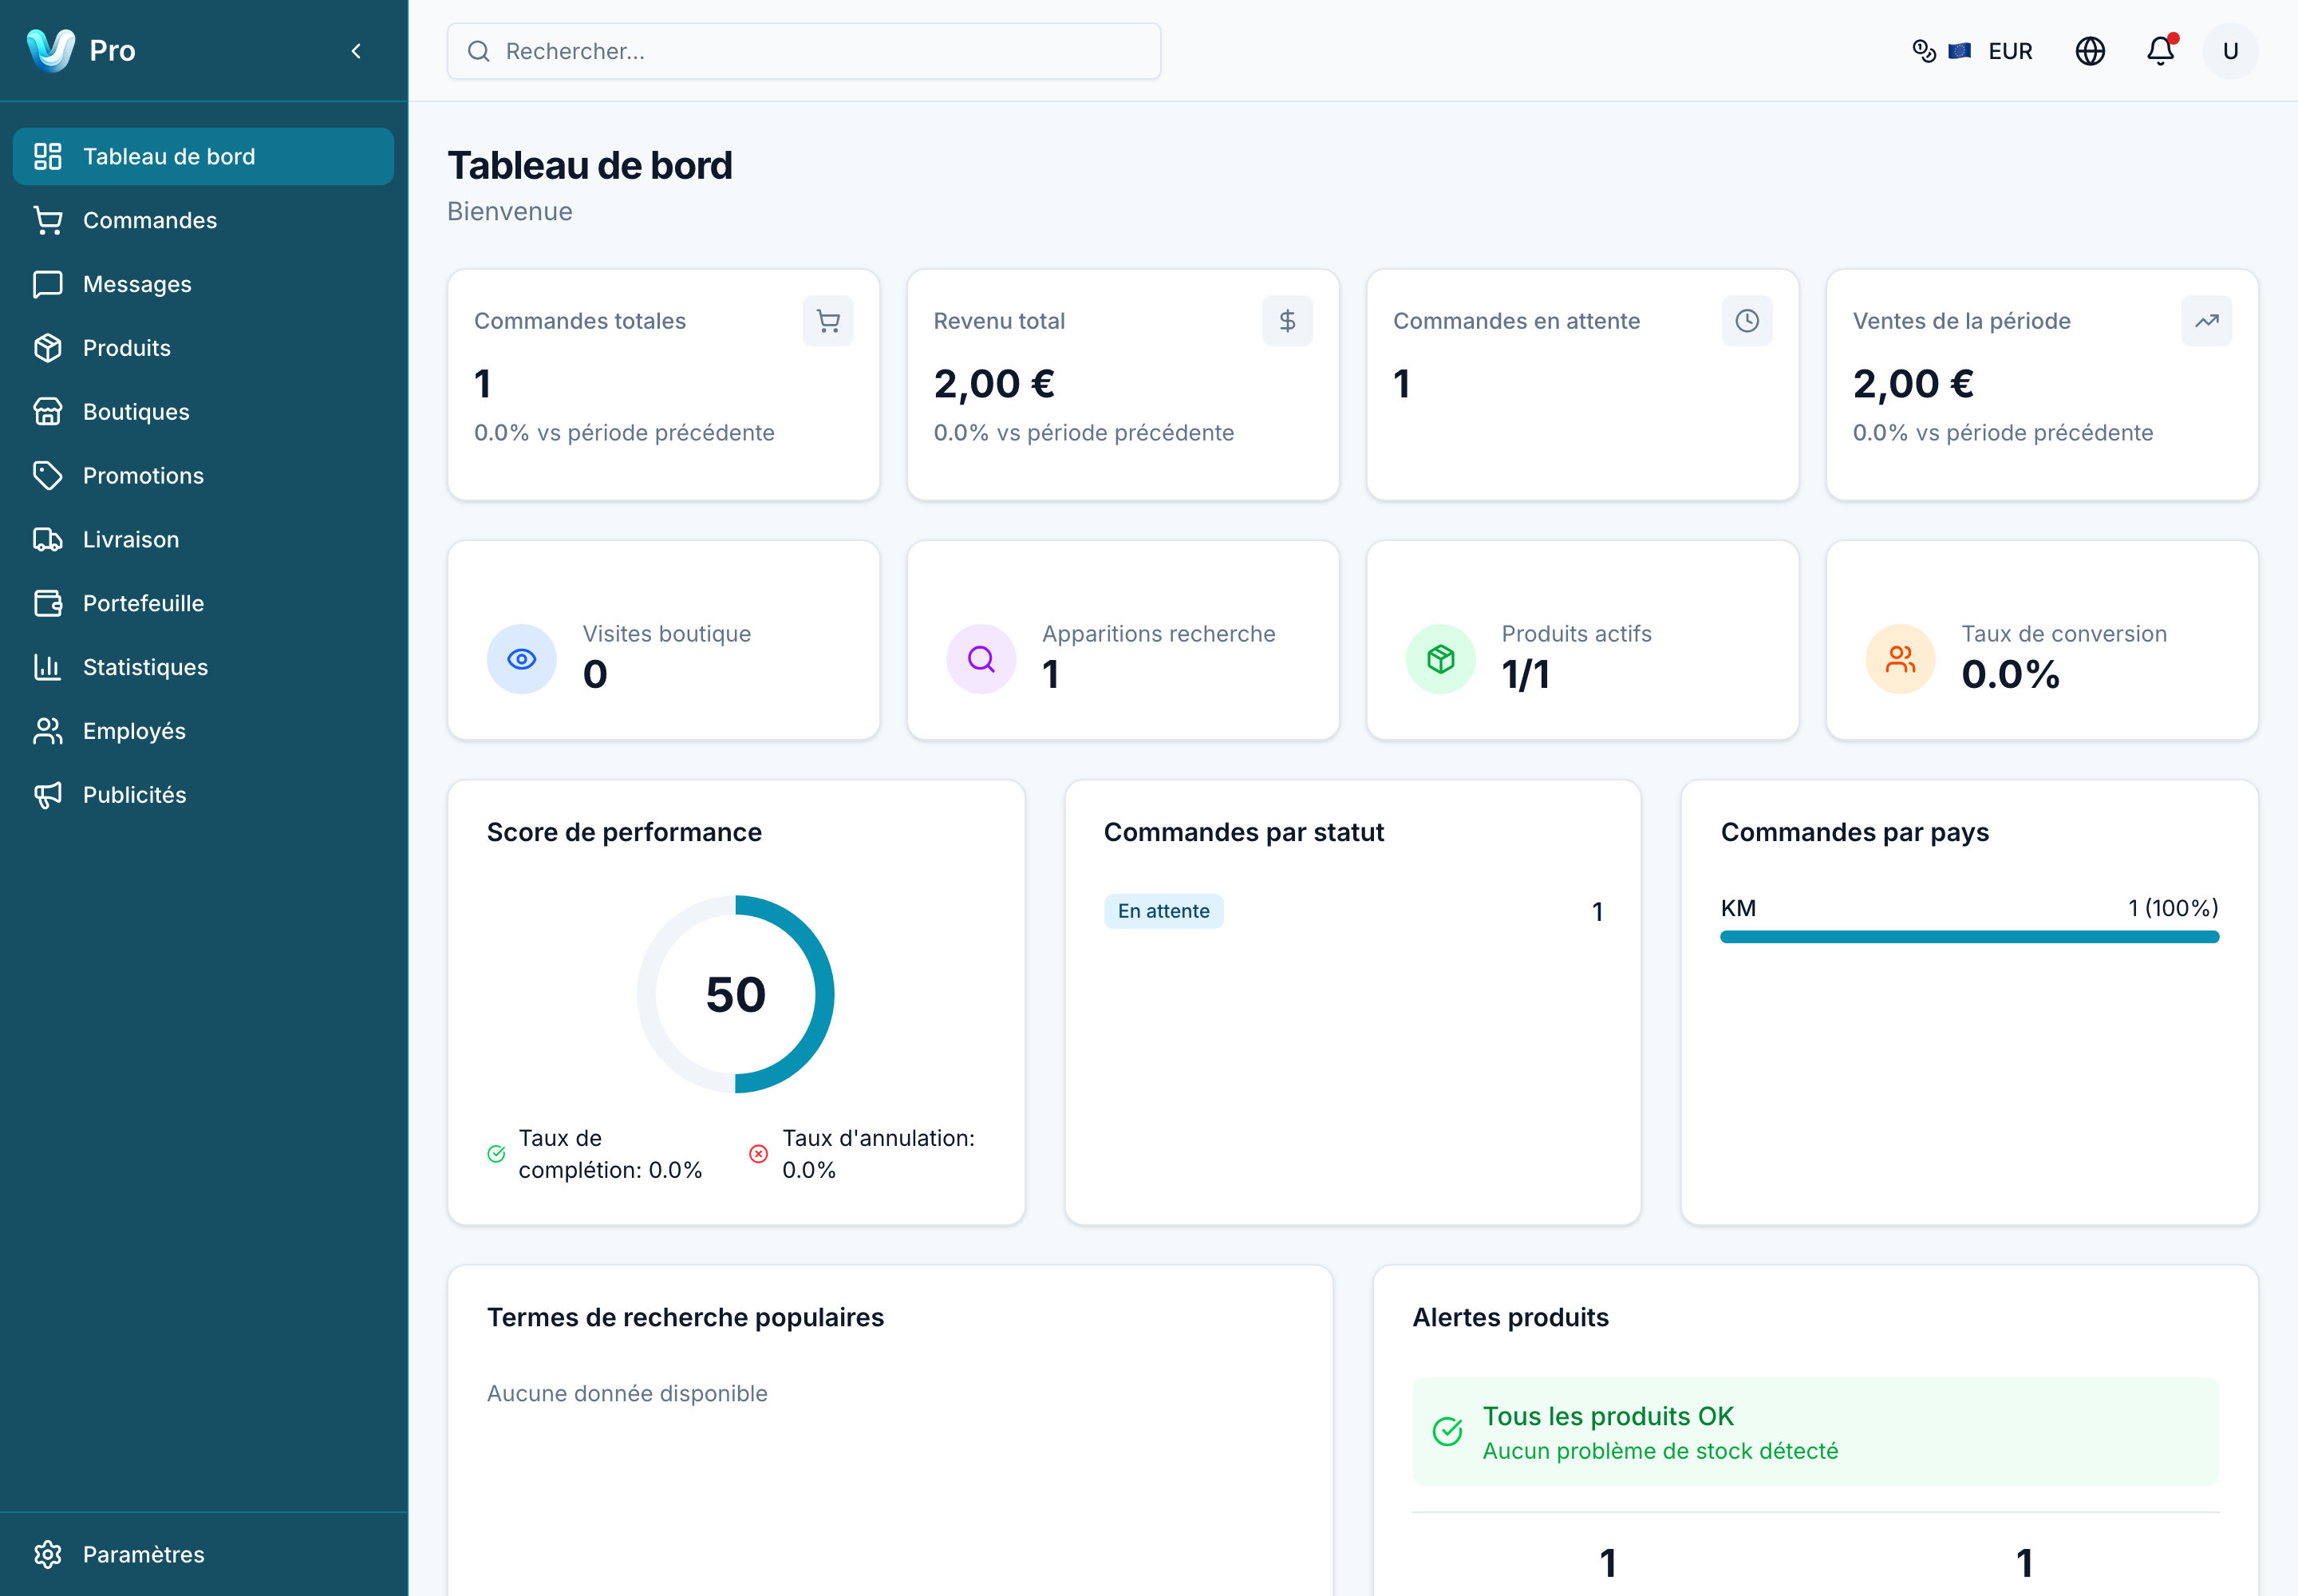The height and width of the screenshot is (1596, 2298).
Task: Click the search magnifier icon in search bar
Action: click(479, 51)
